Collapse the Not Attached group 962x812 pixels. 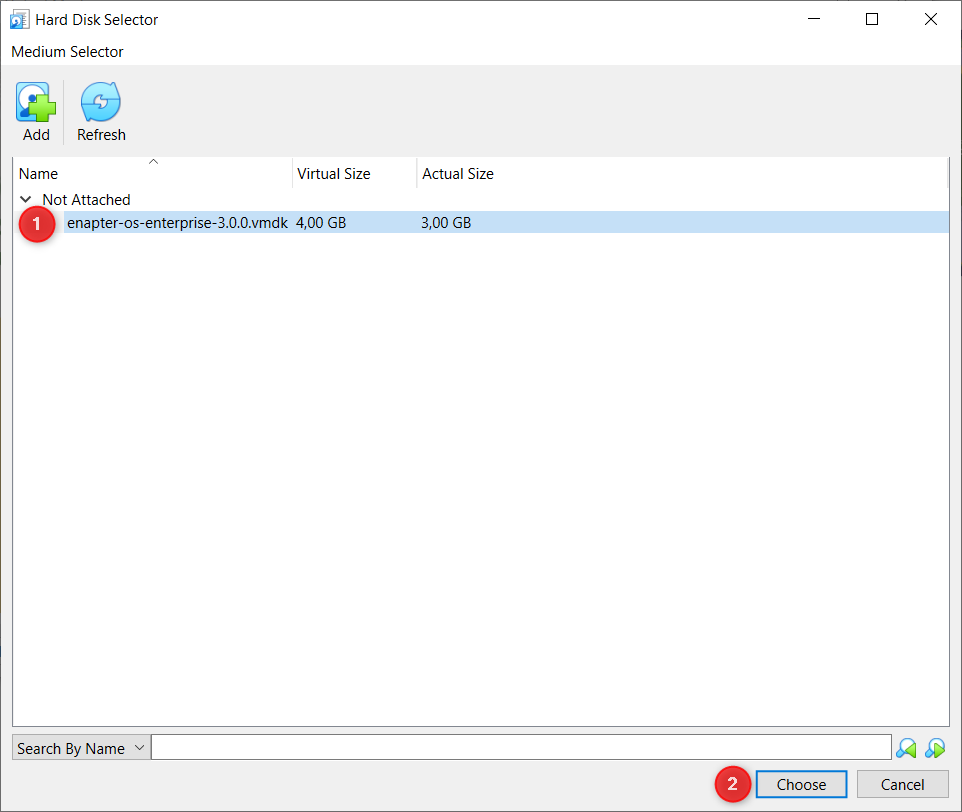pyautogui.click(x=25, y=199)
